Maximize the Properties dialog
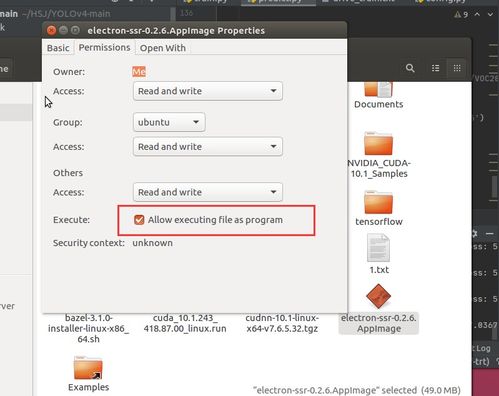Viewport: 499px width, 396px height. pyautogui.click(x=75, y=31)
